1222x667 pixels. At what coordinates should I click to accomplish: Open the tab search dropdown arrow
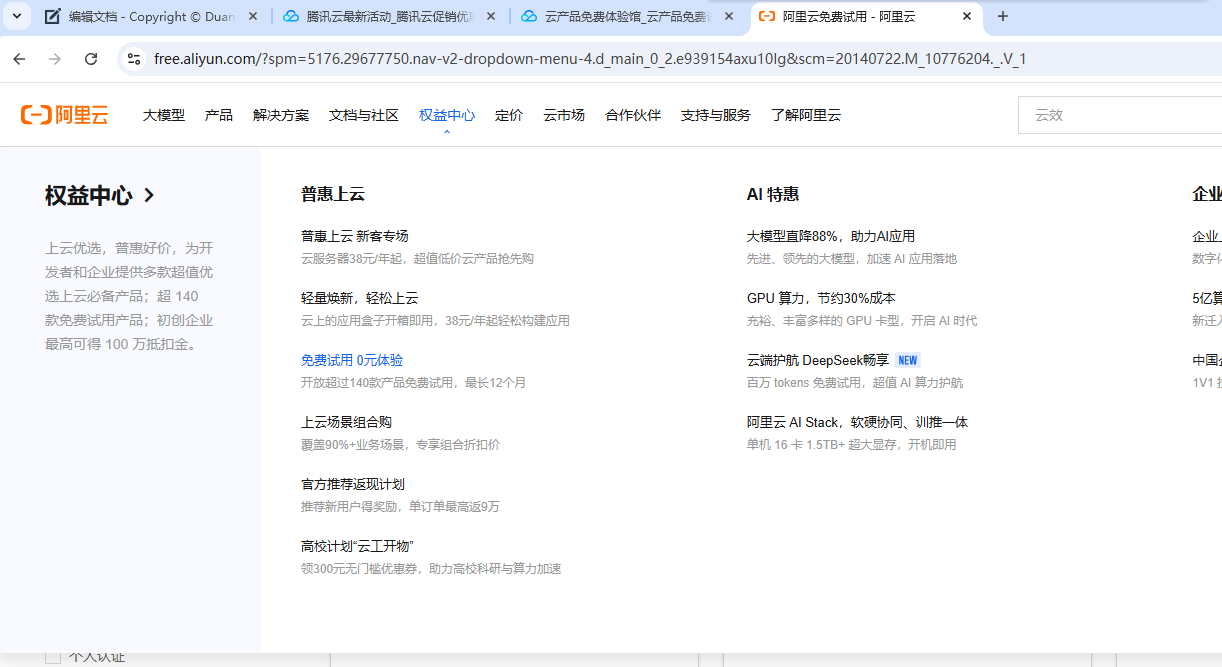[17, 16]
